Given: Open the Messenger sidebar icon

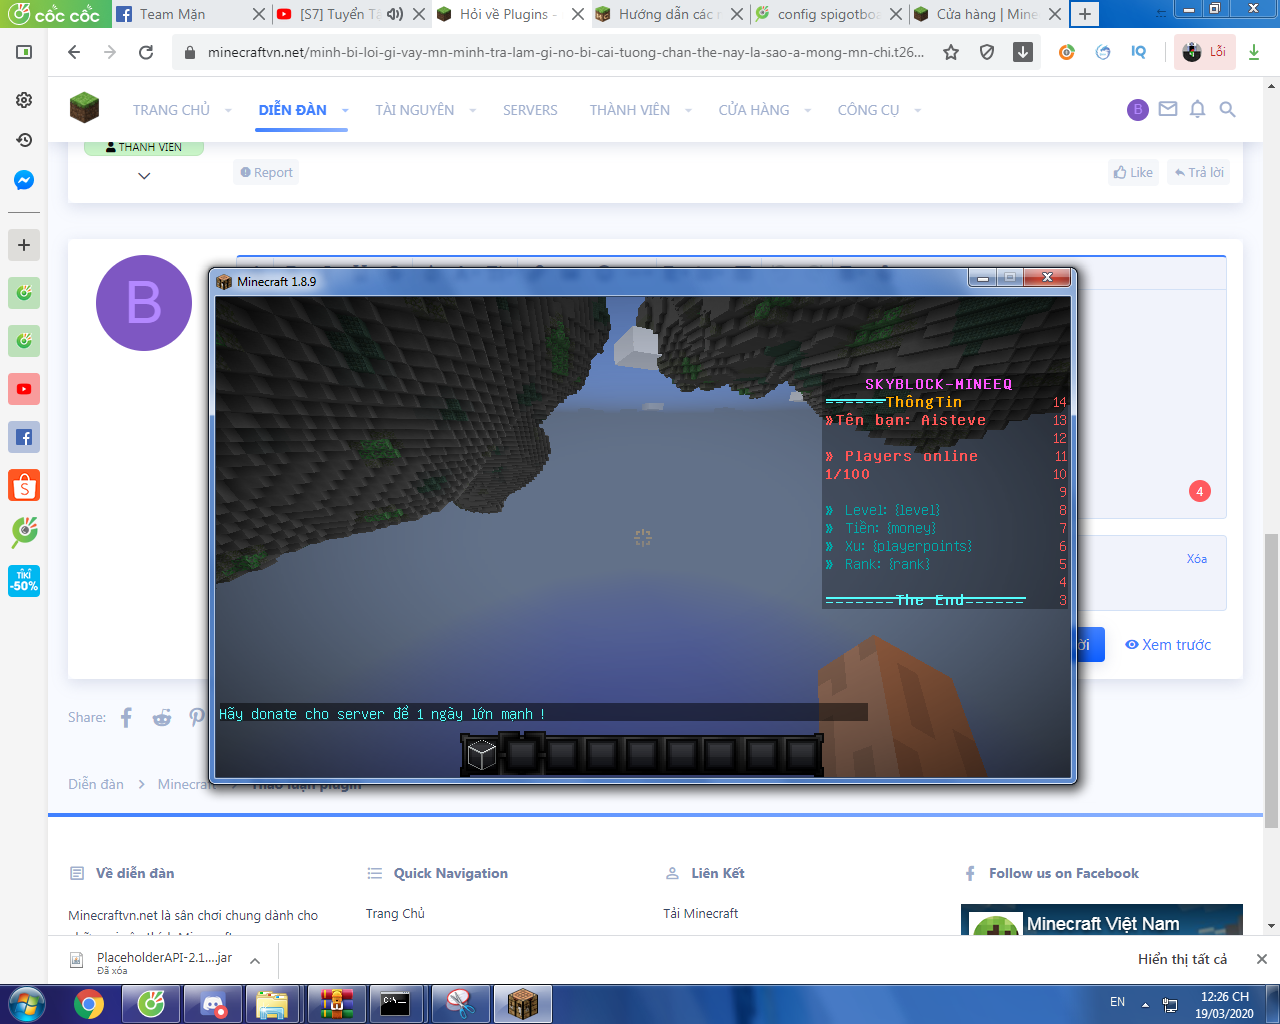Looking at the screenshot, I should pyautogui.click(x=24, y=180).
